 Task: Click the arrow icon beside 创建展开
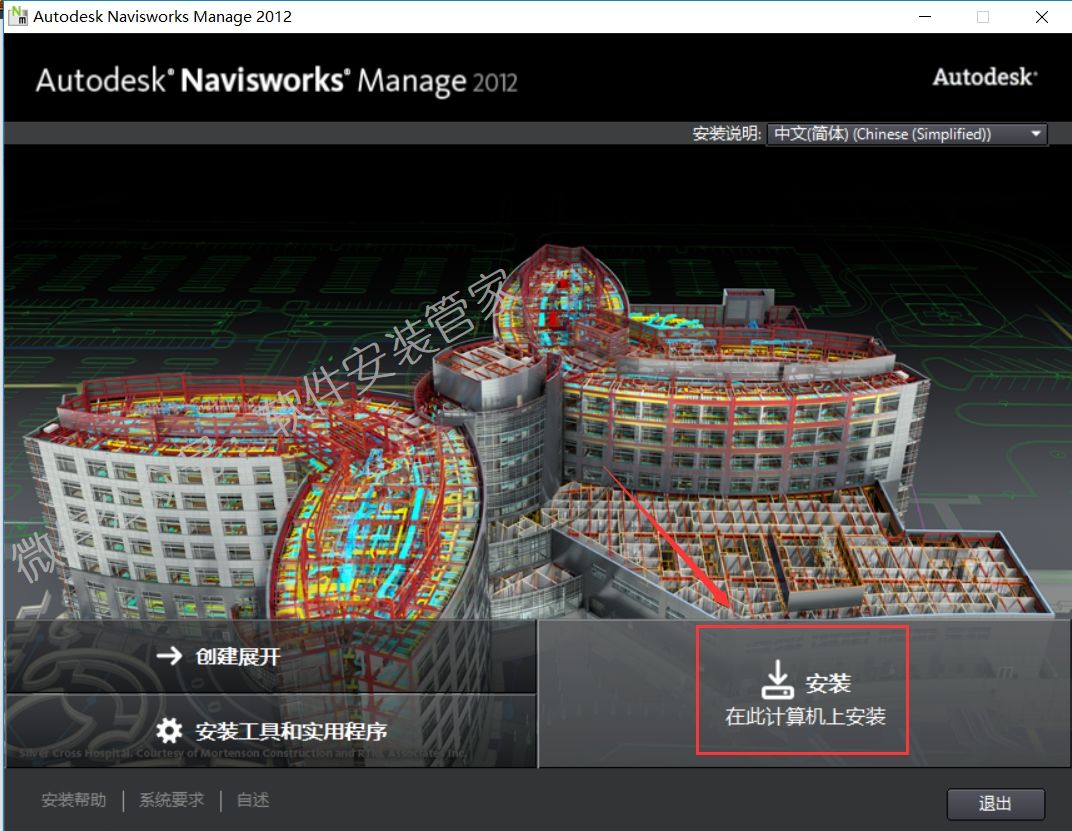point(171,656)
